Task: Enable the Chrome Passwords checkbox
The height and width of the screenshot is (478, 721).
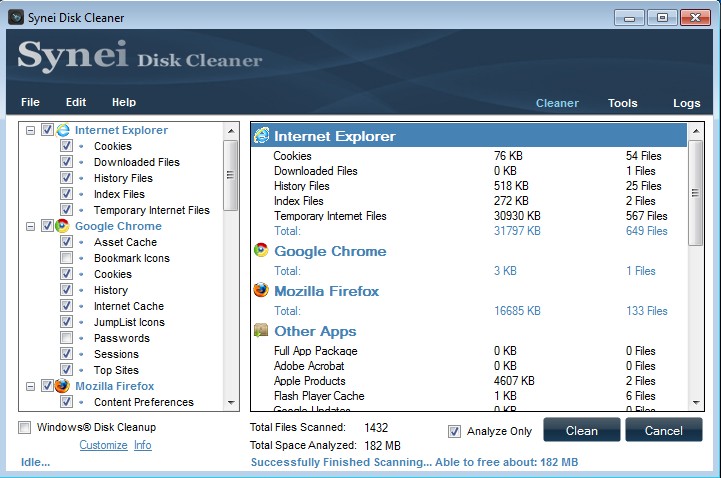Action: 66,338
